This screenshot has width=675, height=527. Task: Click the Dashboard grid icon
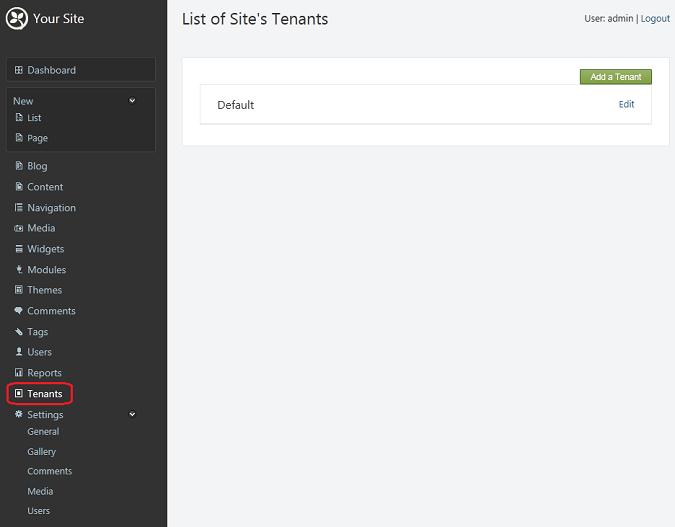tap(19, 70)
